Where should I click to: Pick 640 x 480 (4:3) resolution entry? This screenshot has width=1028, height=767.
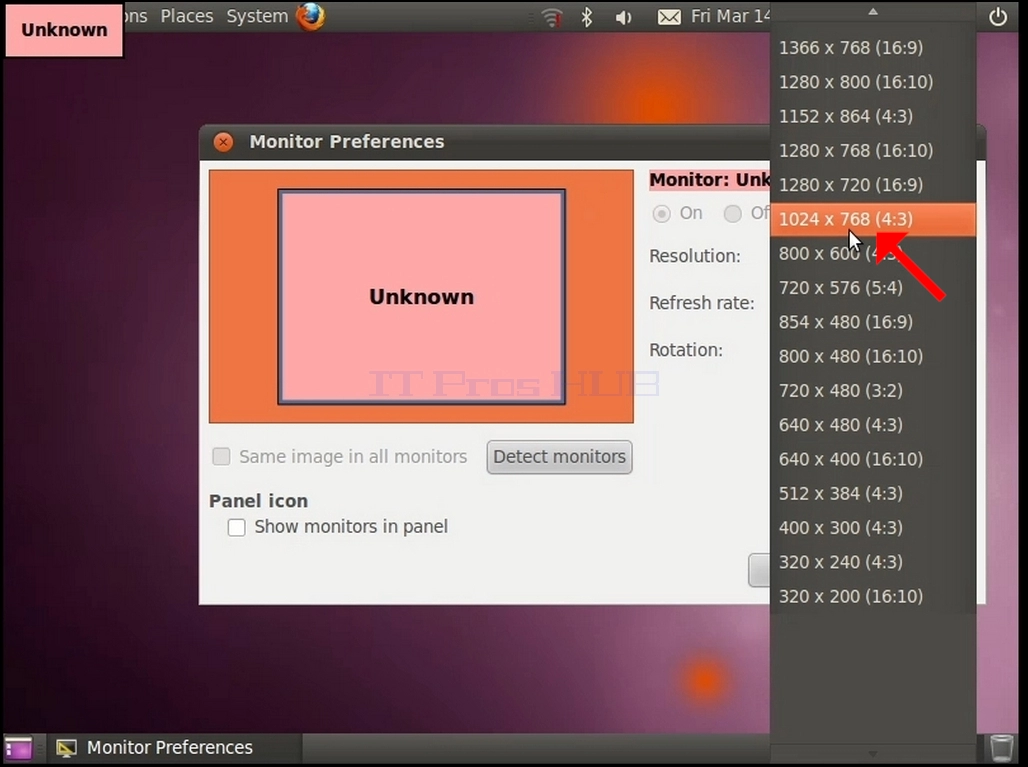pyautogui.click(x=873, y=425)
